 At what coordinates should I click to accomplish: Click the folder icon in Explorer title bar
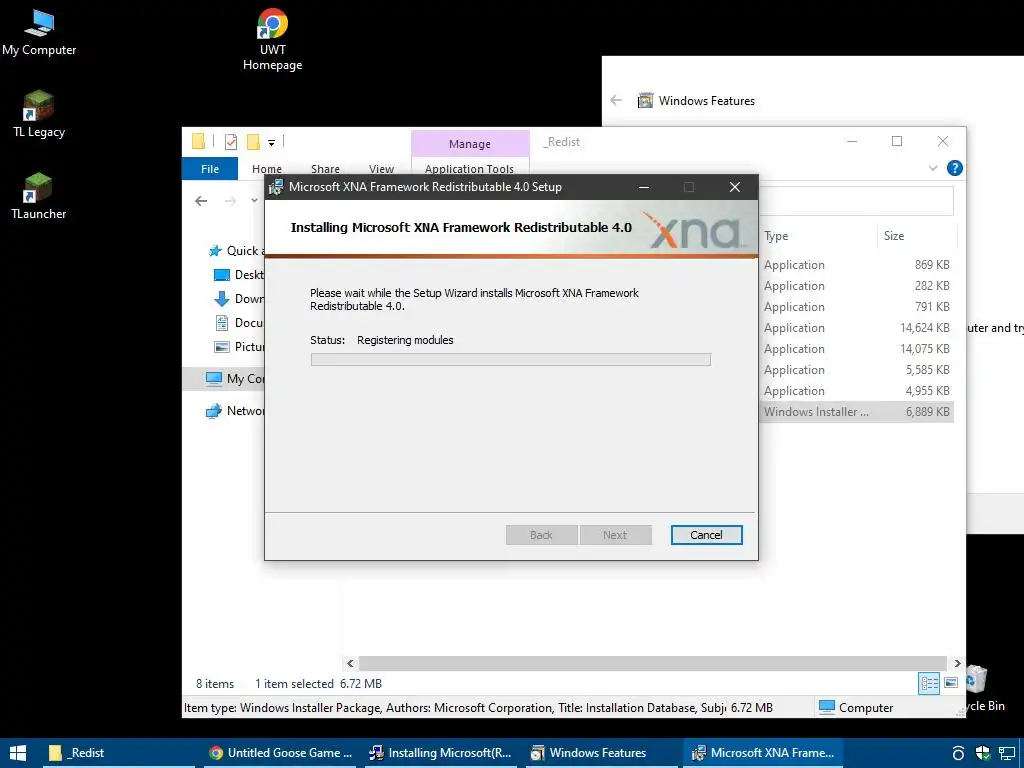199,142
